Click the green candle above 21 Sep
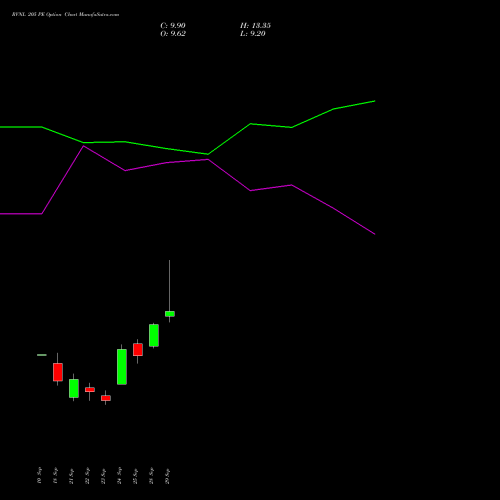This screenshot has width=500, height=500. [x=74, y=388]
